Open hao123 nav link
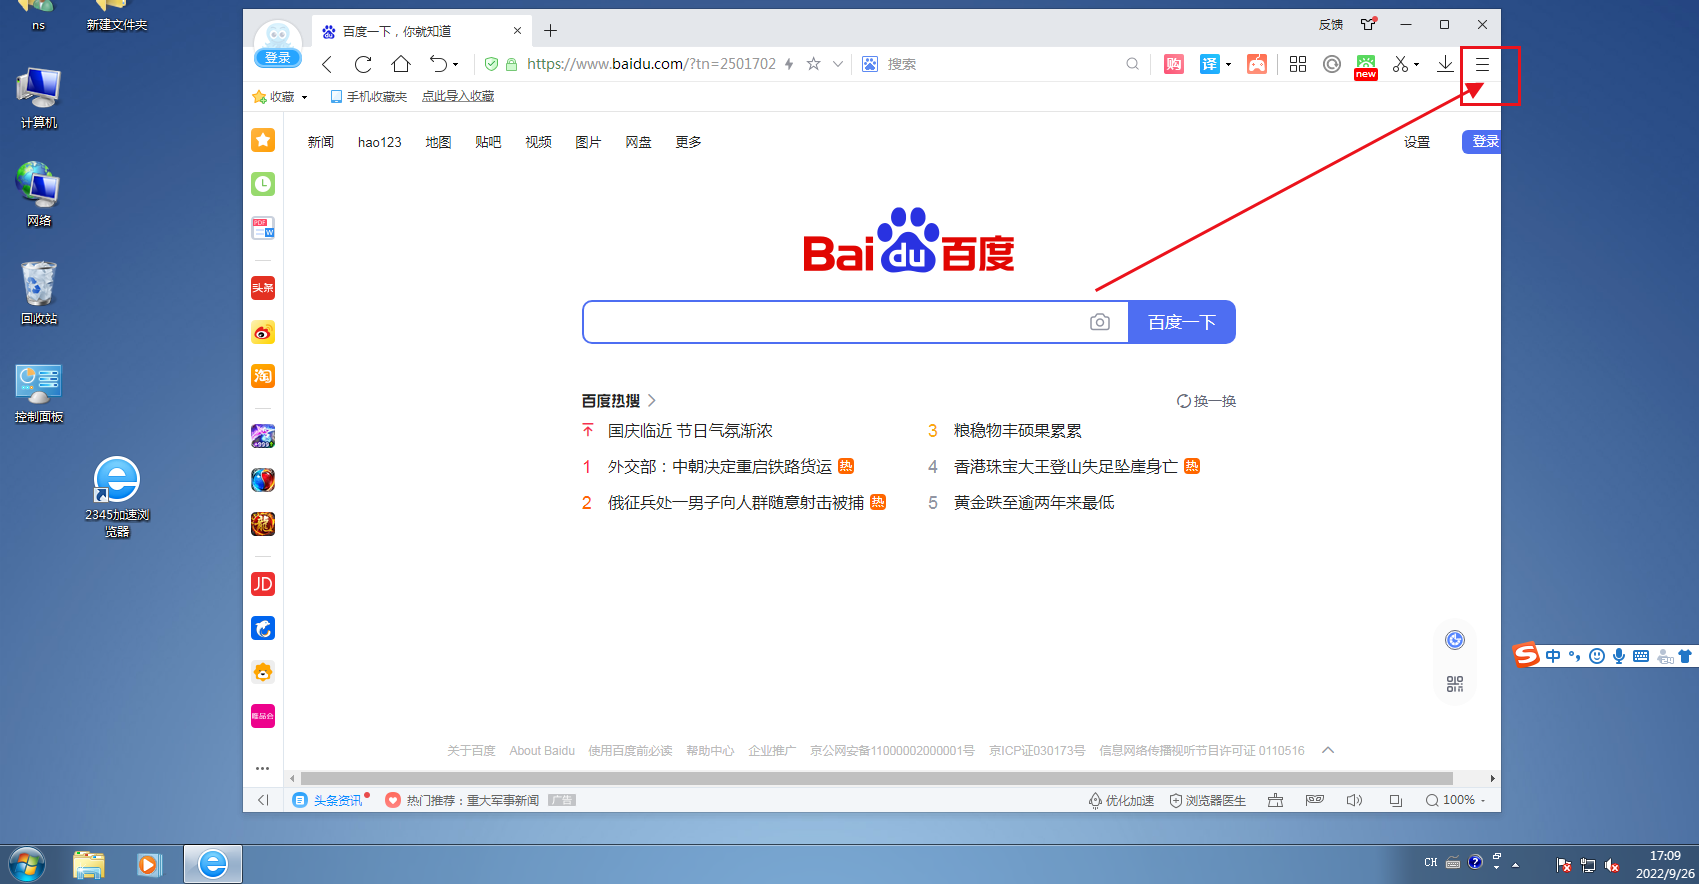Image resolution: width=1699 pixels, height=884 pixels. (380, 142)
